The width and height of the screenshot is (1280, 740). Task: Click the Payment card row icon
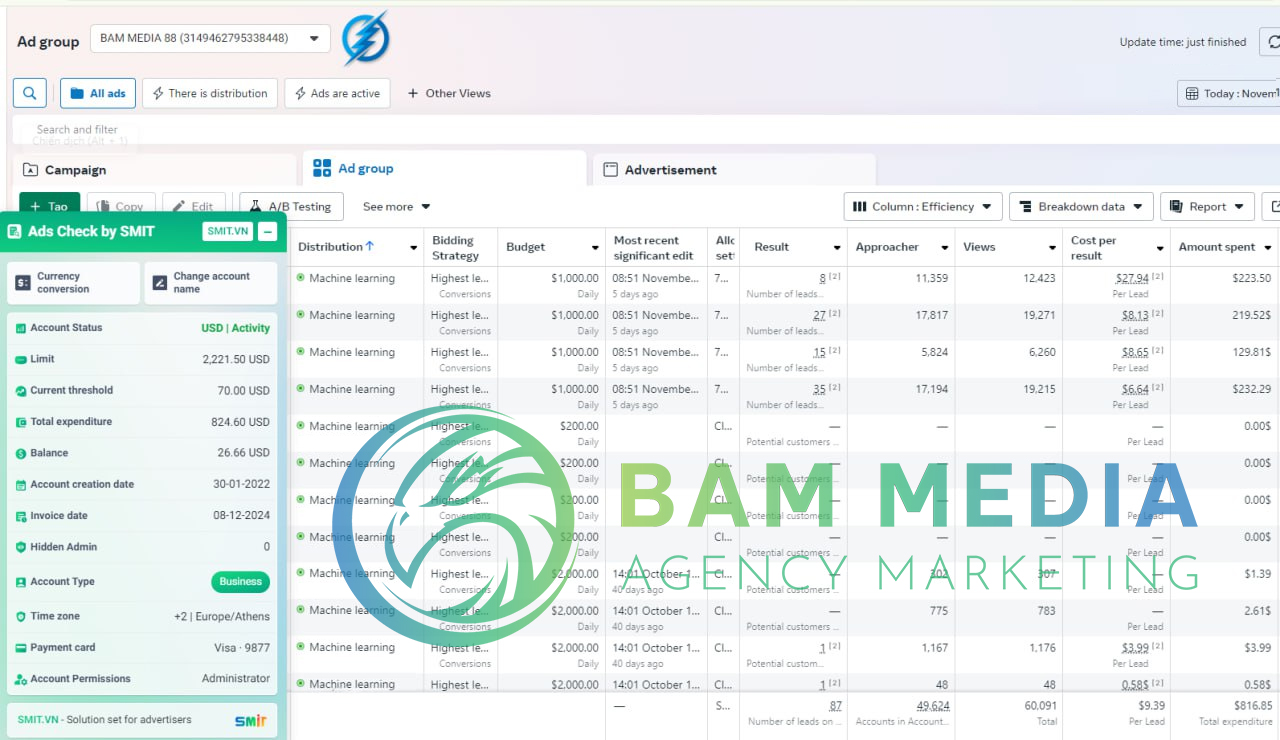(21, 648)
